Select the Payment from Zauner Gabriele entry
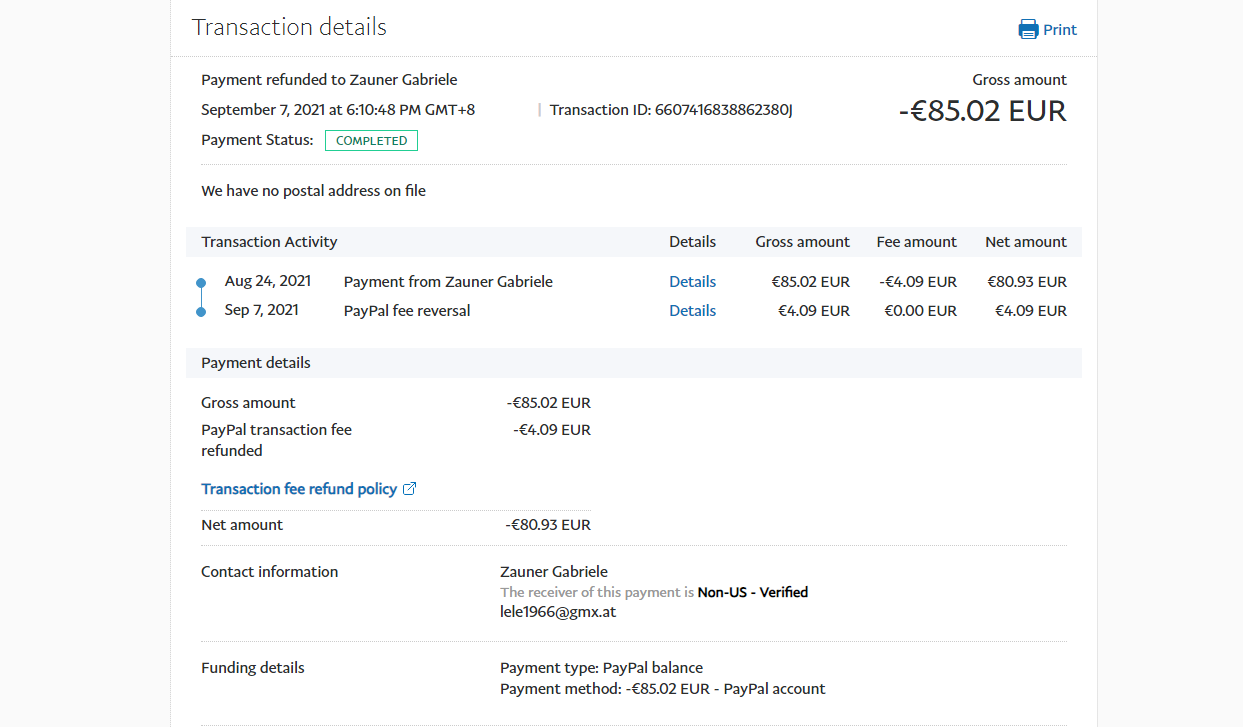Image resolution: width=1243 pixels, height=727 pixels. tap(447, 282)
